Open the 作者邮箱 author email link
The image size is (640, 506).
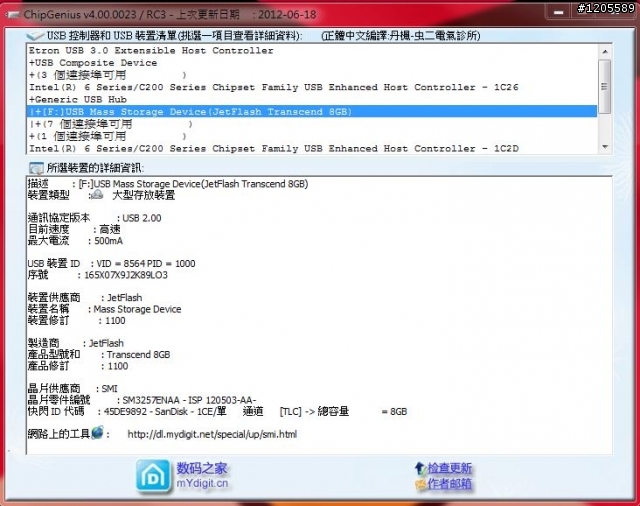(x=449, y=484)
